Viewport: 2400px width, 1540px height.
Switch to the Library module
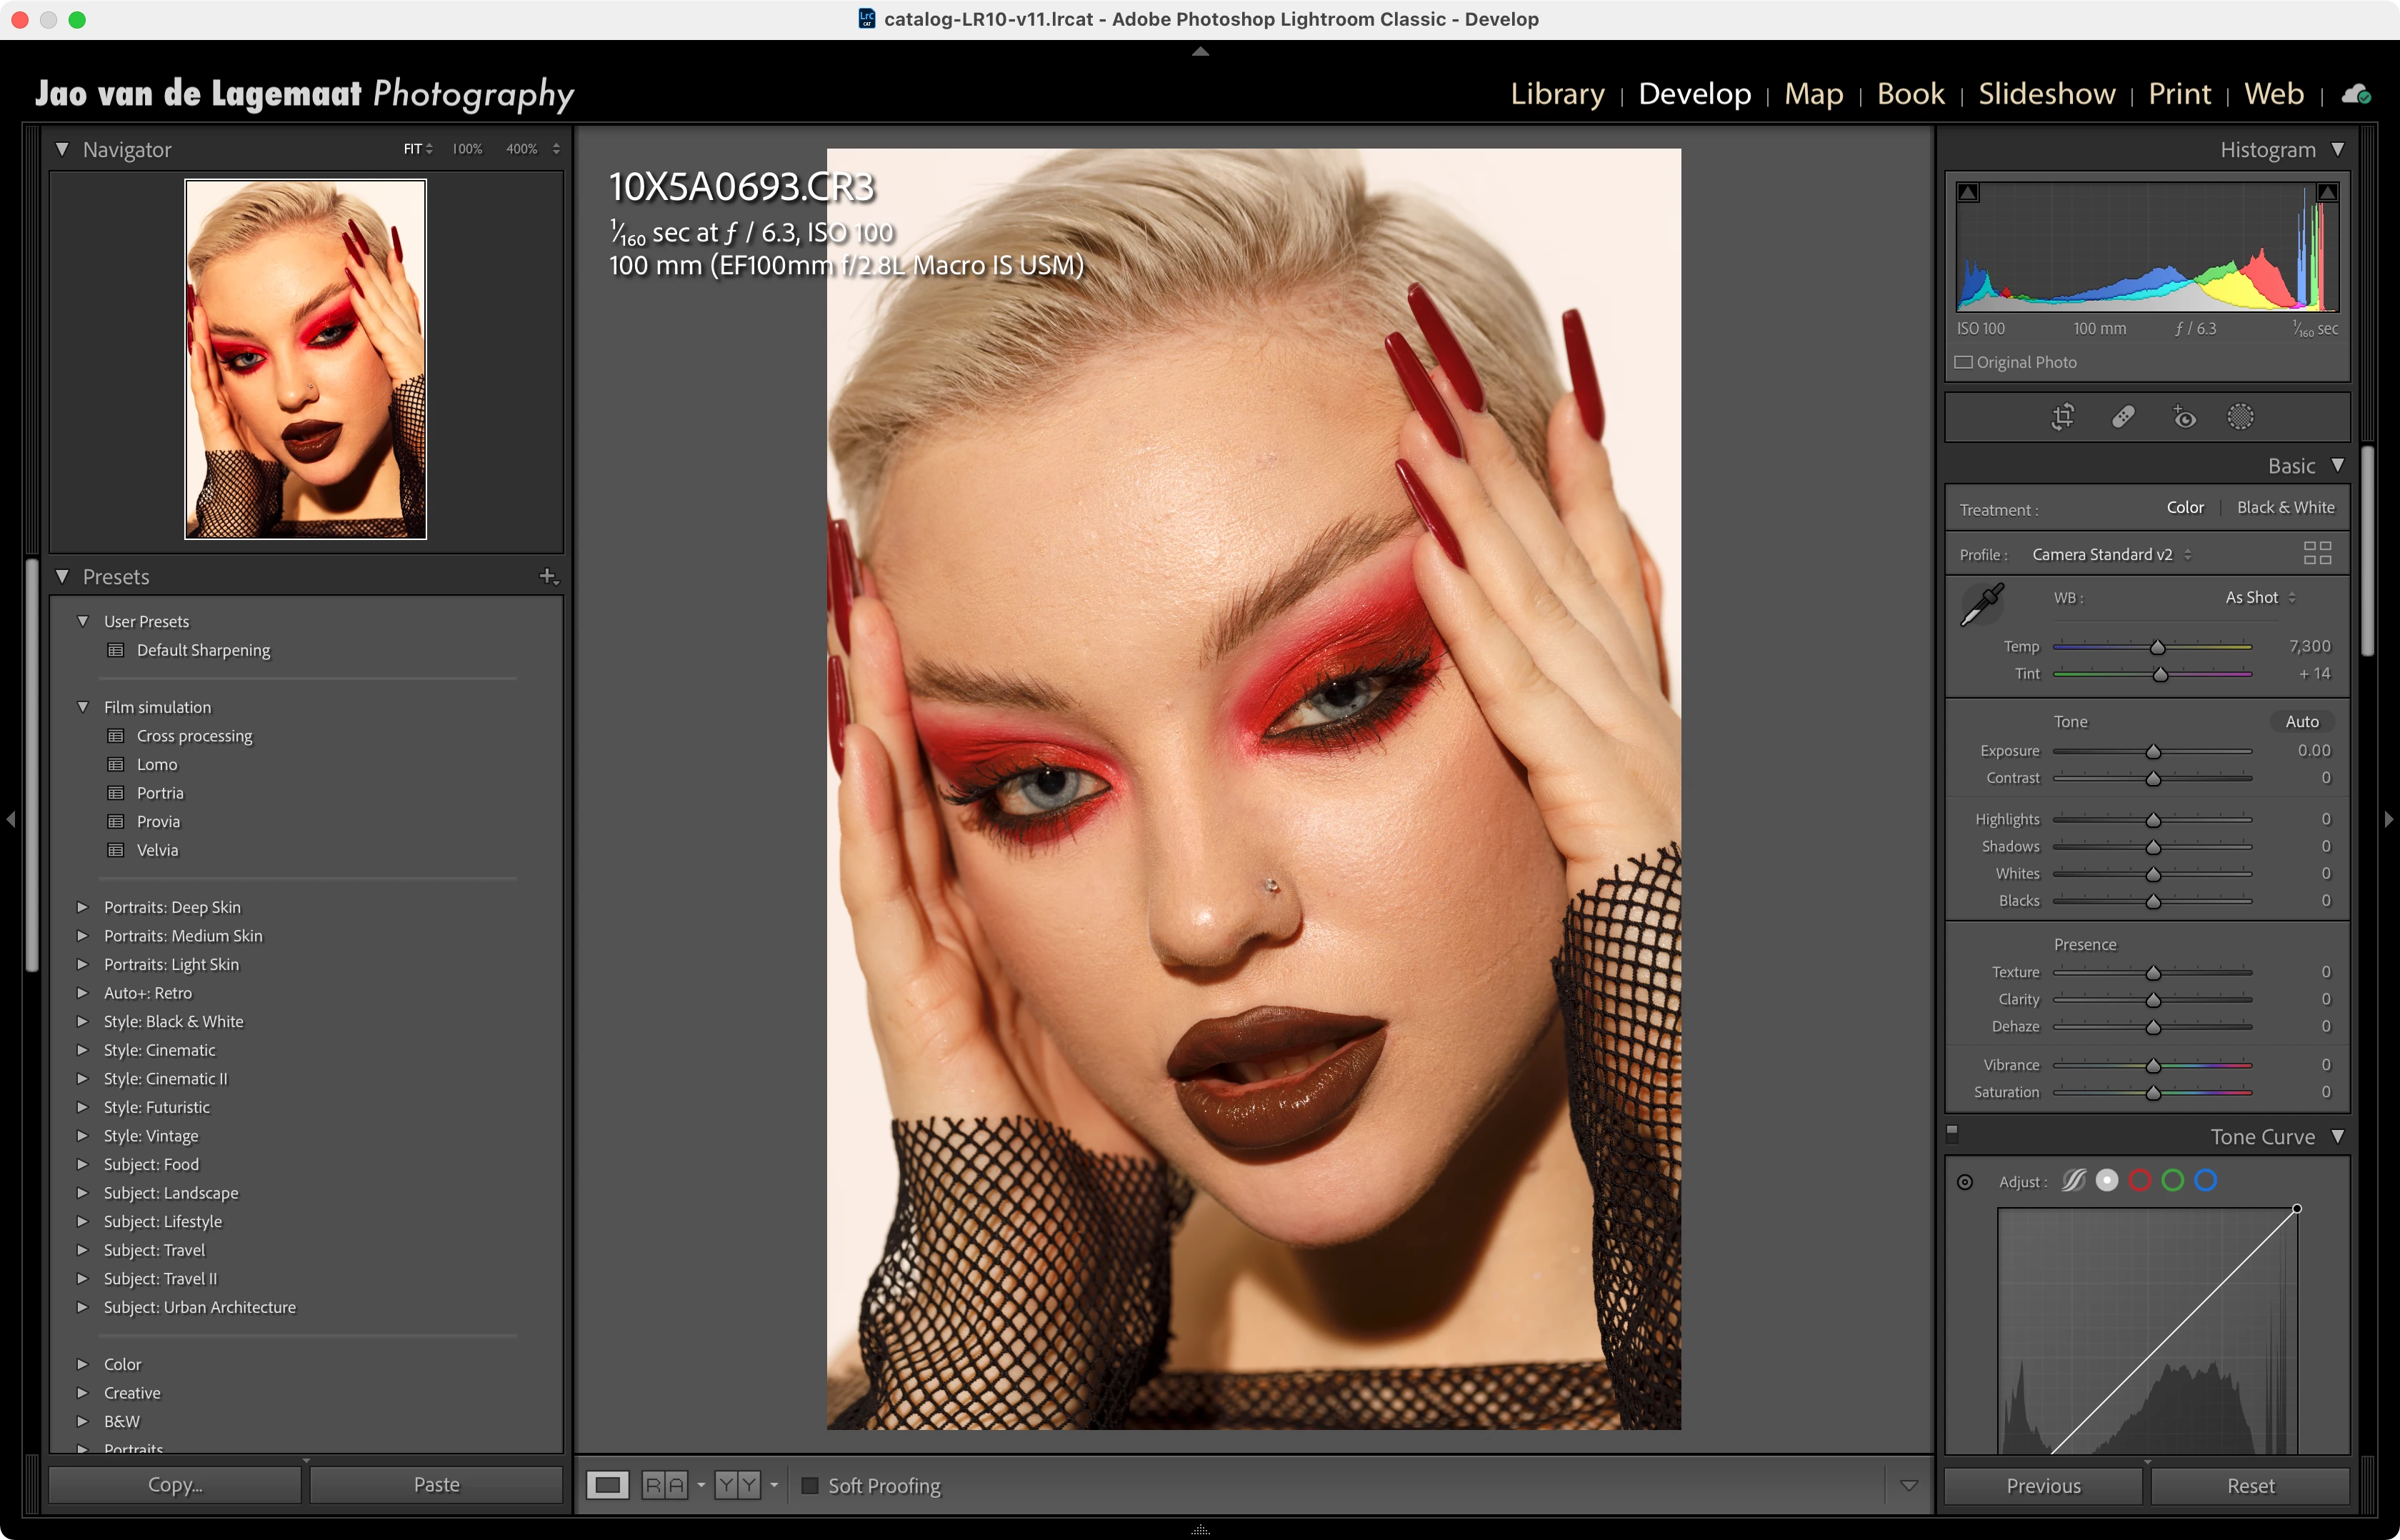click(x=1557, y=94)
